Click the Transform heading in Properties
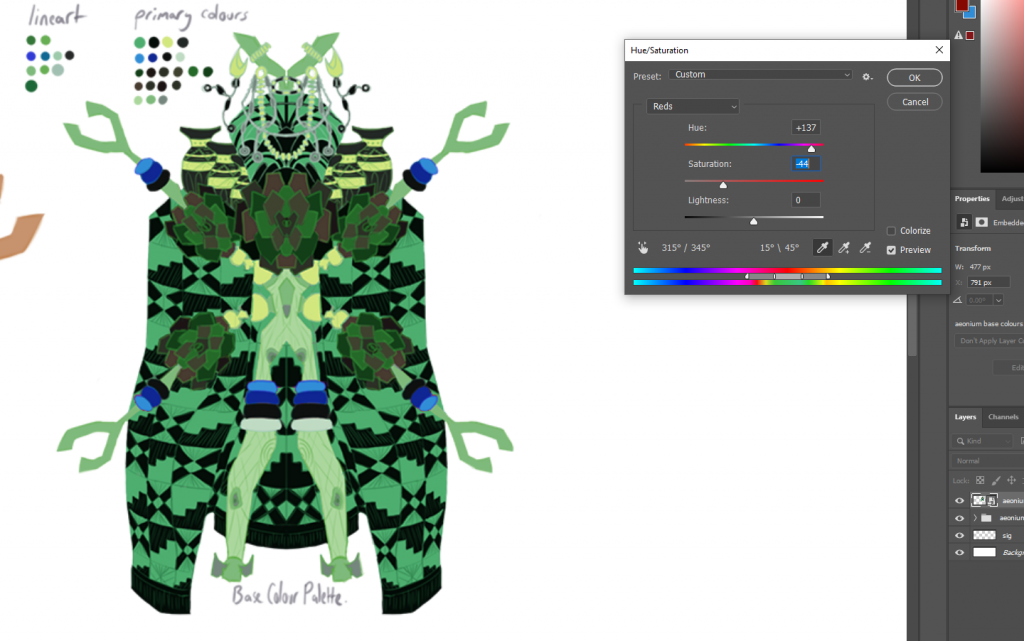Viewport: 1024px width, 641px height. point(972,249)
